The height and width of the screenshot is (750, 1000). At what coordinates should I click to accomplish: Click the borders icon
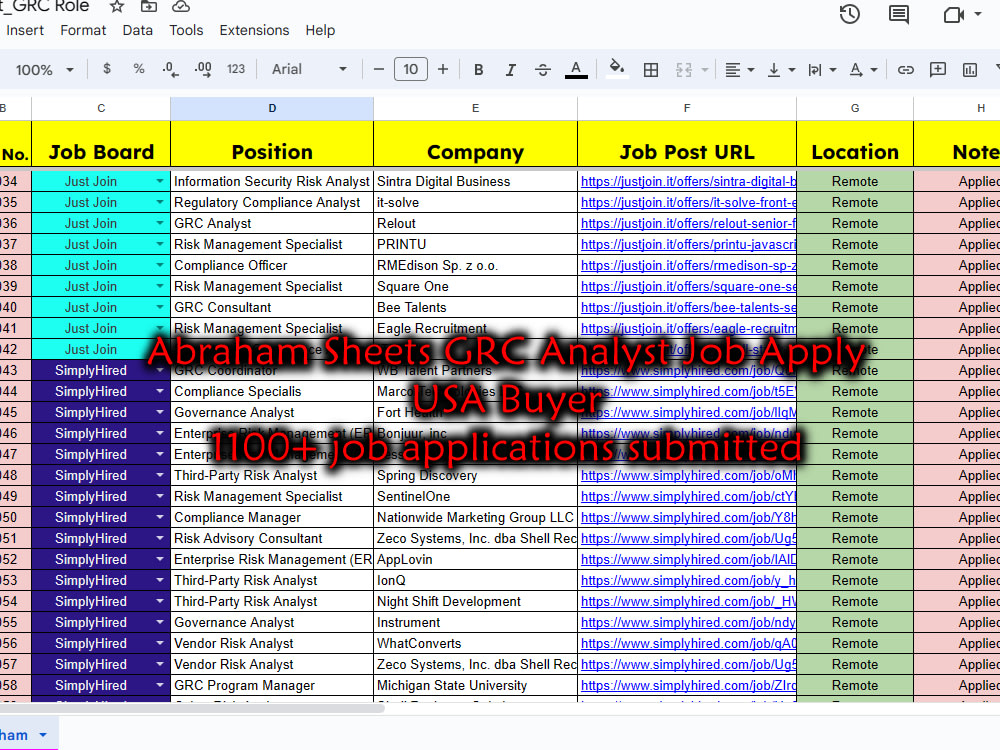tap(651, 70)
